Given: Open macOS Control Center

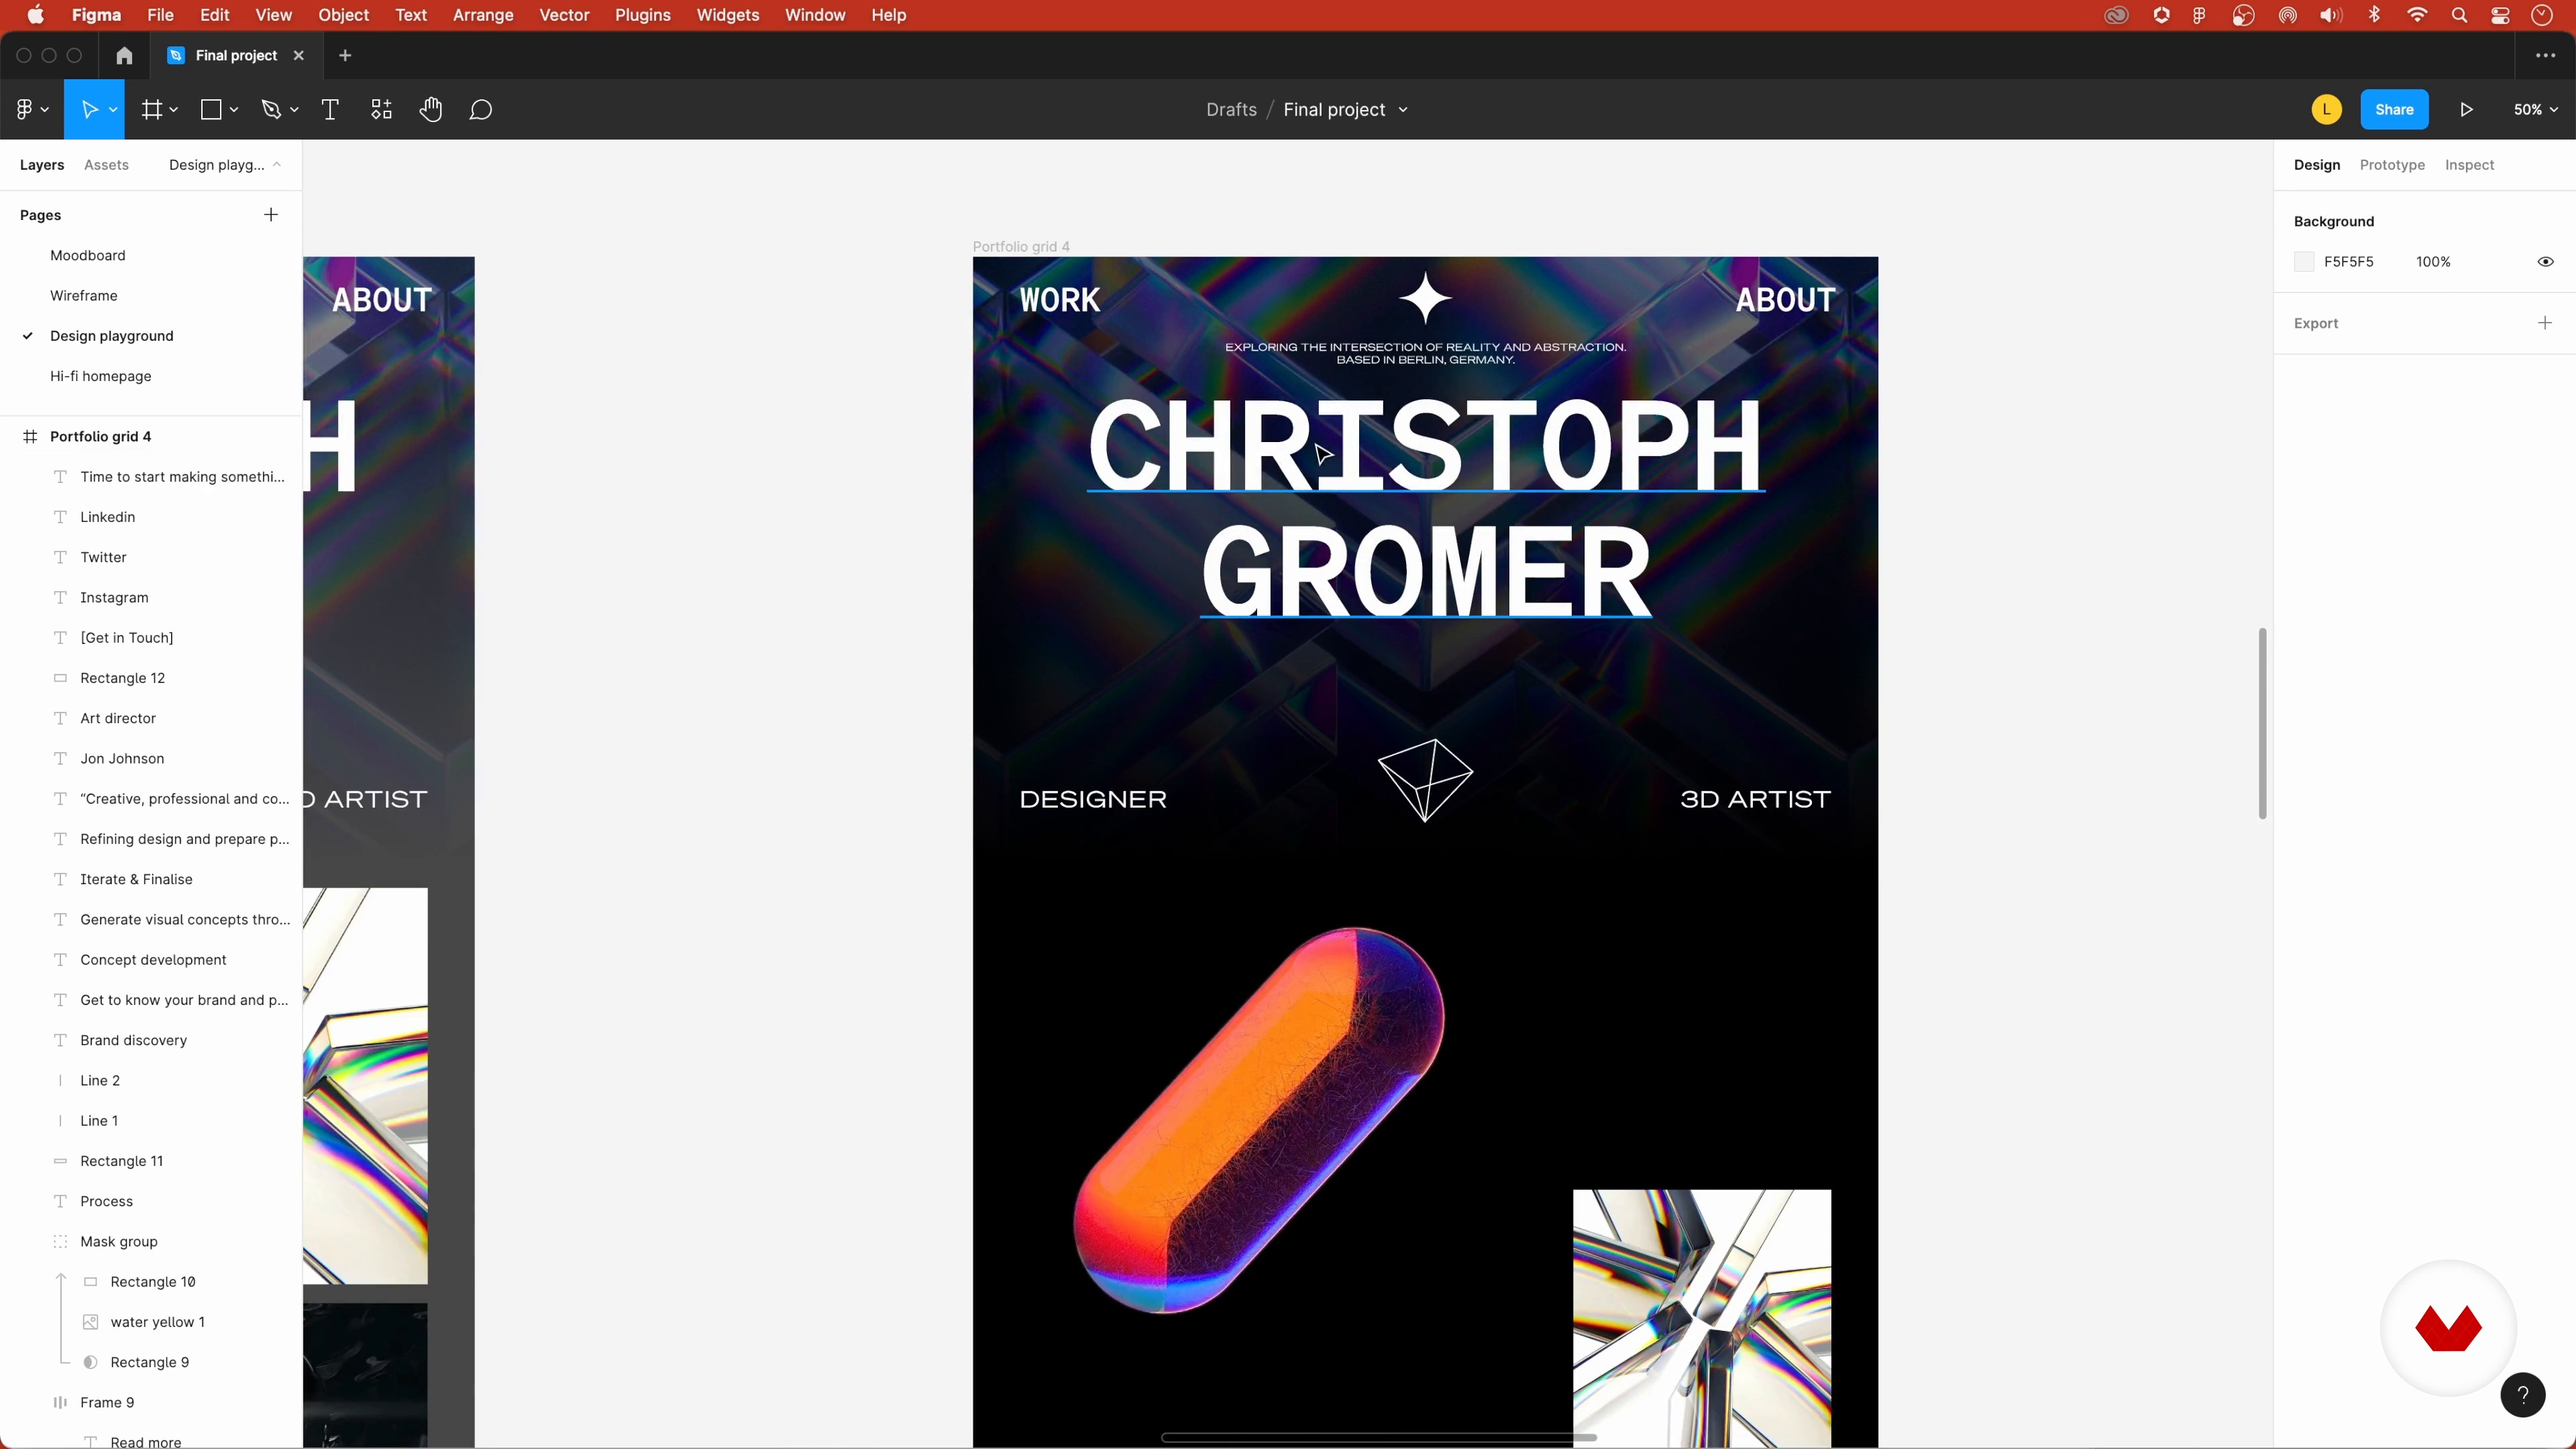Looking at the screenshot, I should click(2501, 15).
